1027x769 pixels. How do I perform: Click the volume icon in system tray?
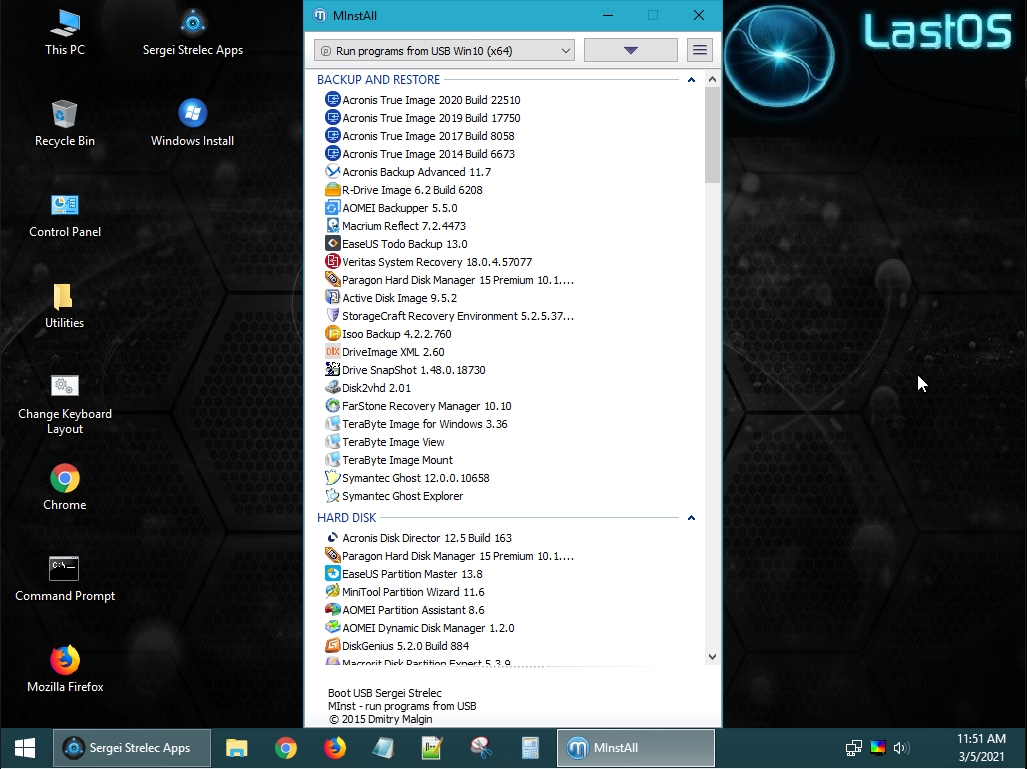point(902,748)
